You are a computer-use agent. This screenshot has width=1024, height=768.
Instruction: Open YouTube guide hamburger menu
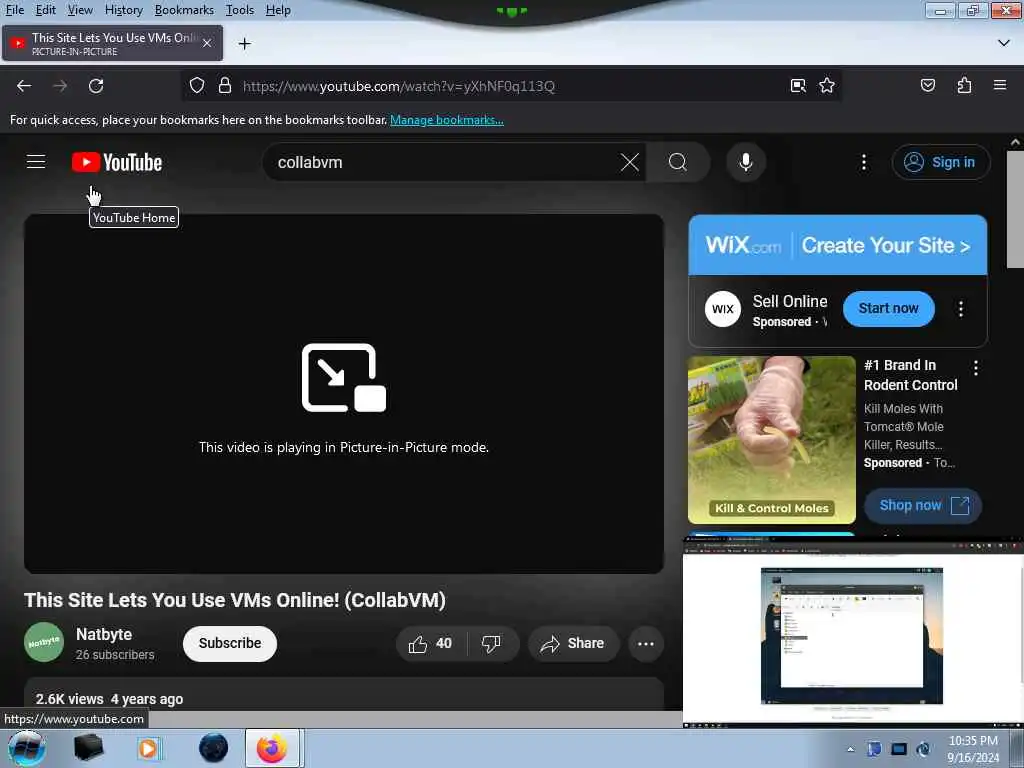coord(36,161)
